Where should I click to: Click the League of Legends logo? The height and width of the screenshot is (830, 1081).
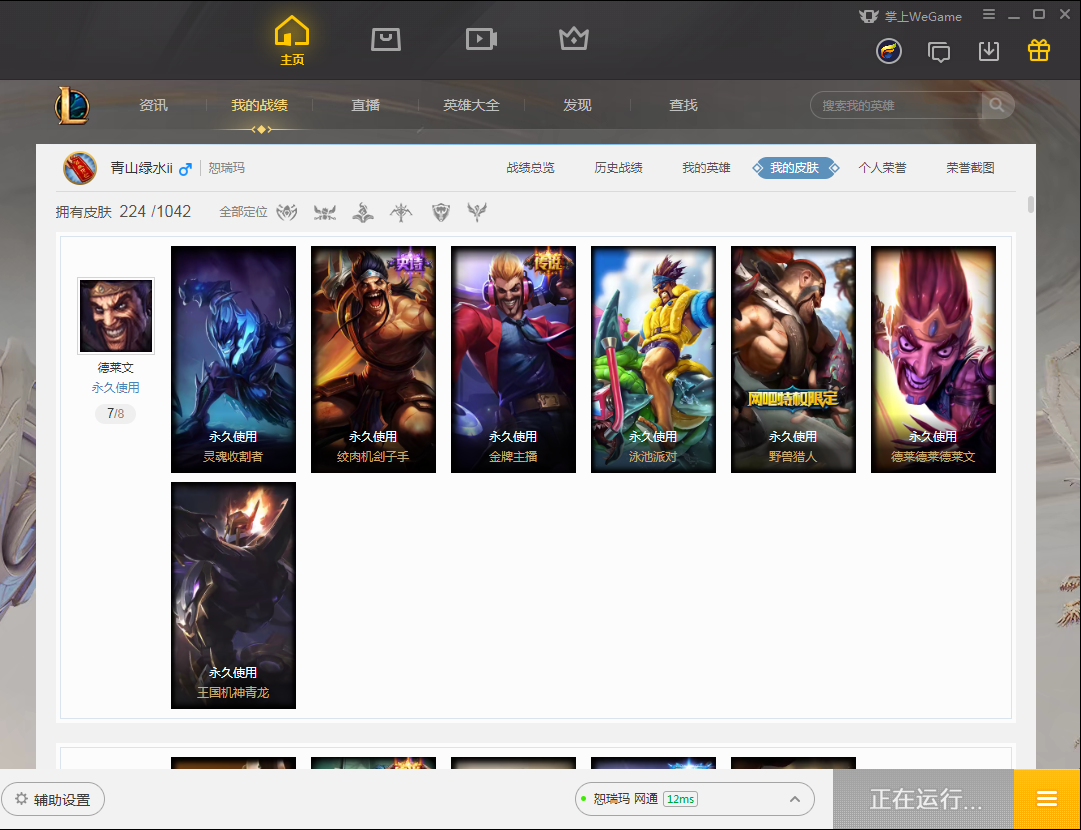(72, 105)
